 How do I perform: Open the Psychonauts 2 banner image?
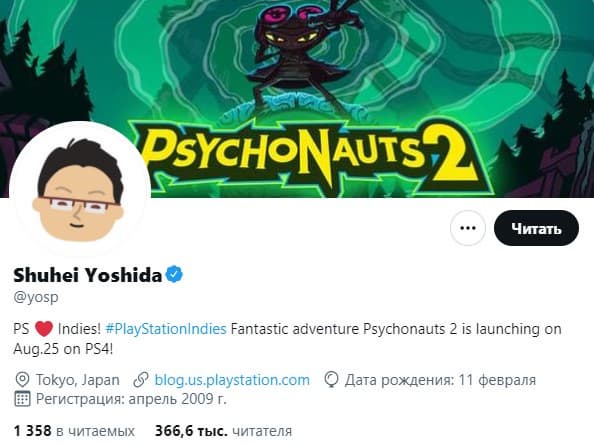click(297, 99)
